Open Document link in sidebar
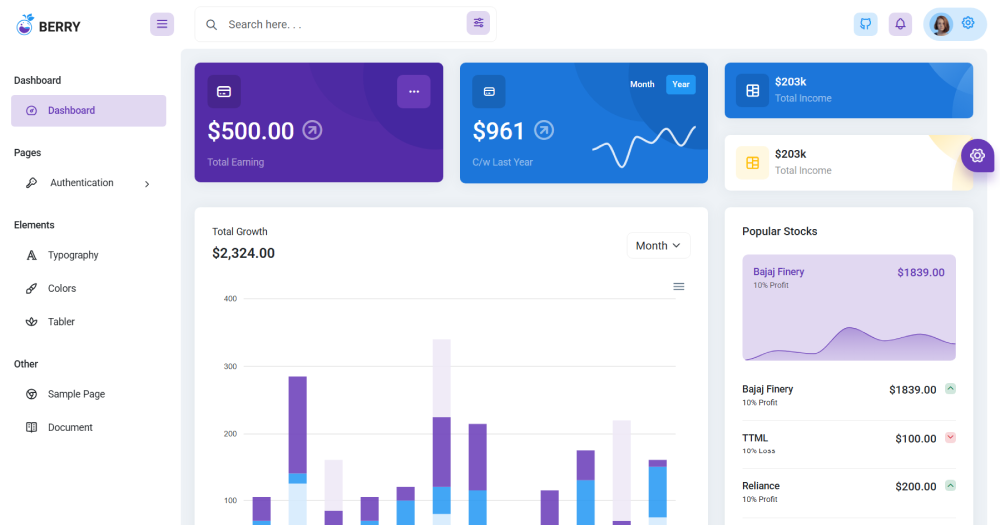Screen dimensions: 1000x525 point(89,427)
